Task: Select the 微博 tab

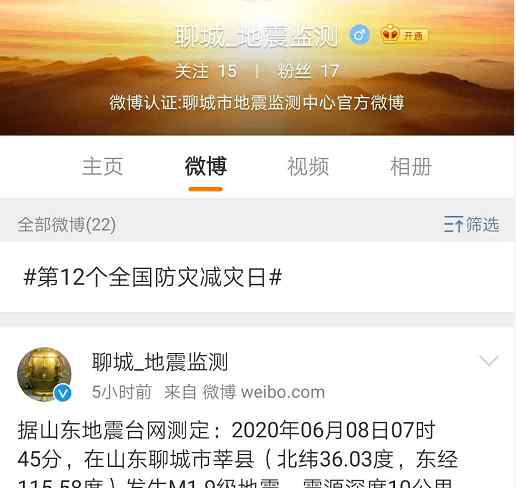Action: point(206,166)
